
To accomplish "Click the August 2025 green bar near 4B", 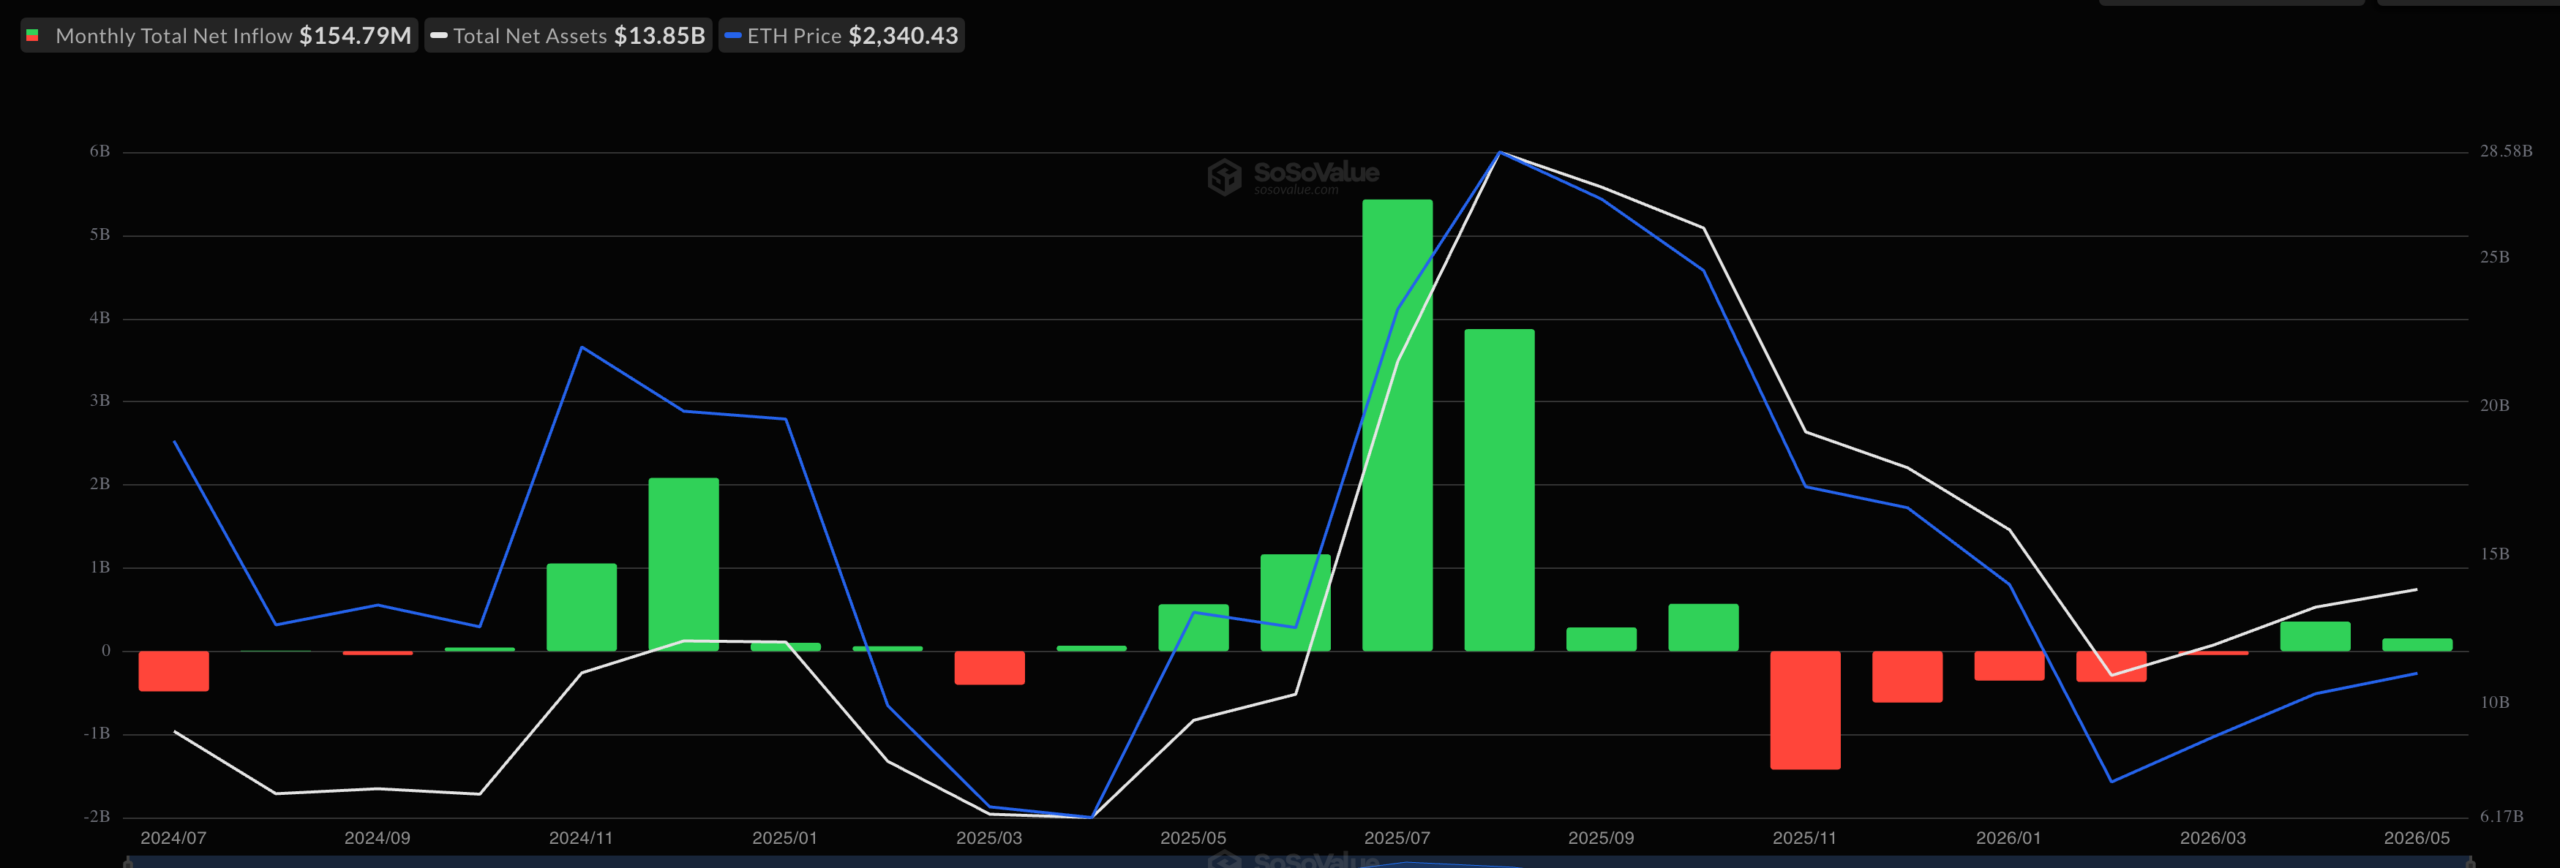I will [1500, 490].
